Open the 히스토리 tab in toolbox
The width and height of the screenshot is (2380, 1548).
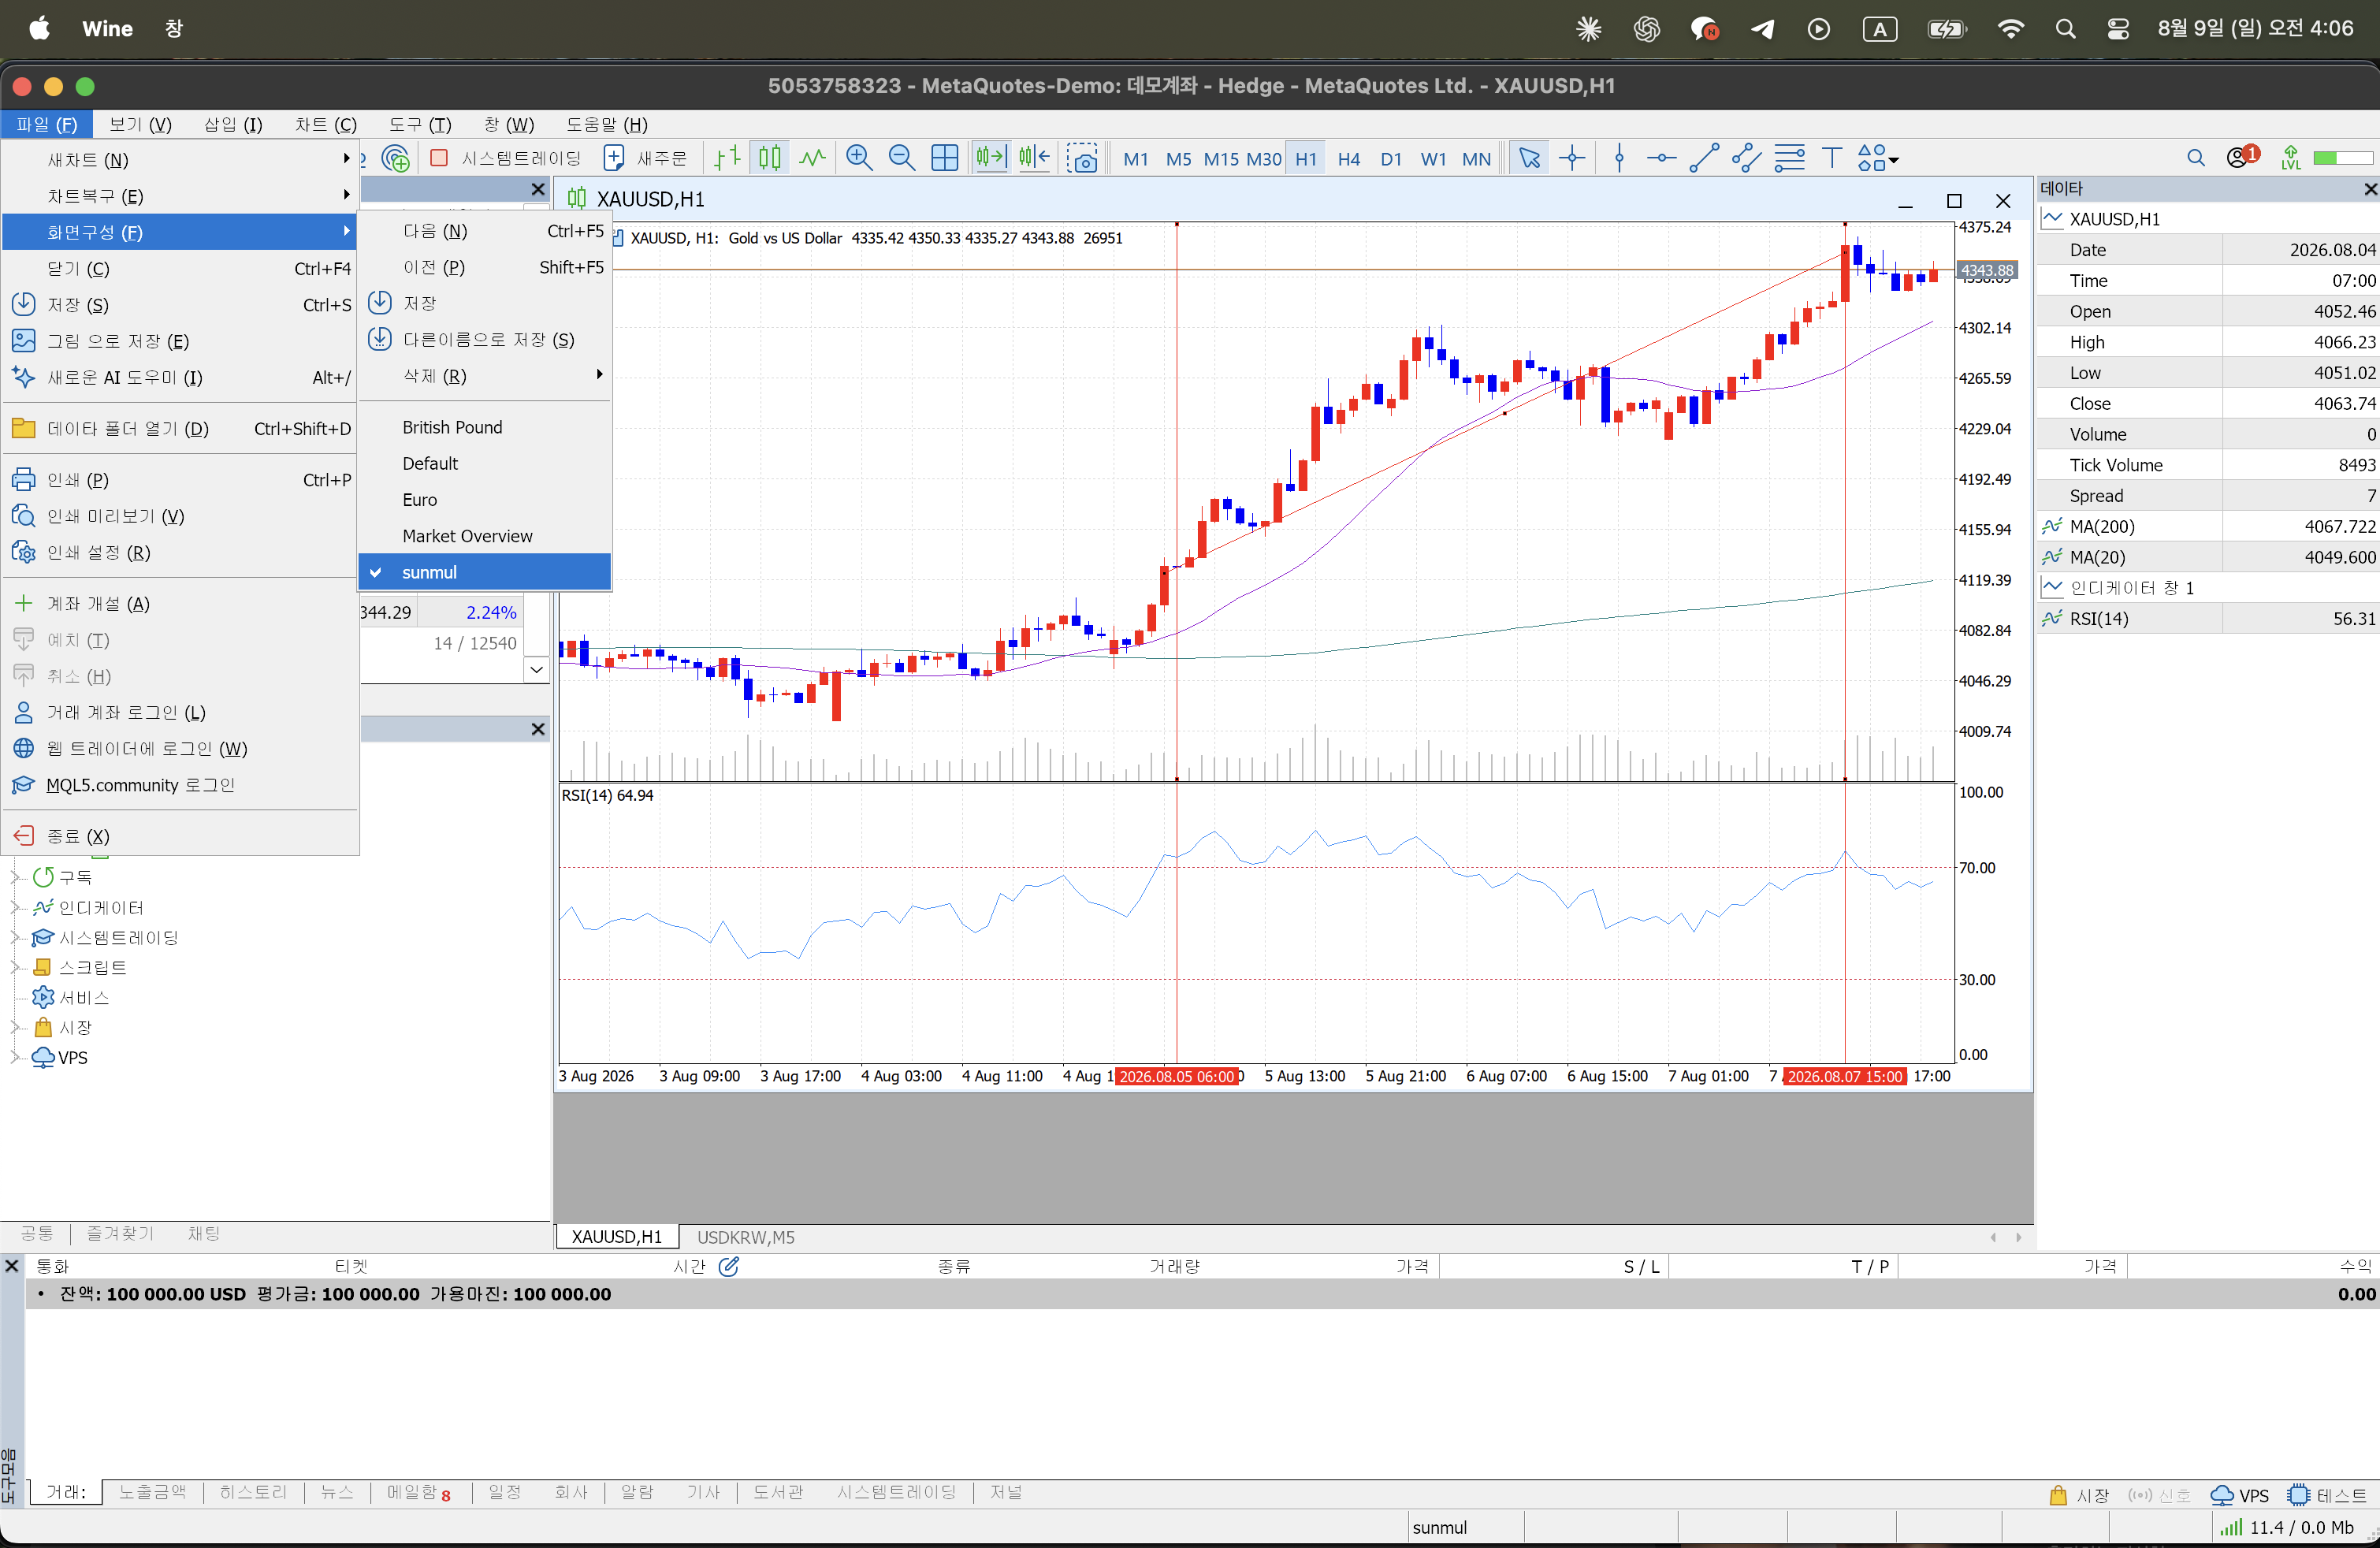tap(253, 1492)
